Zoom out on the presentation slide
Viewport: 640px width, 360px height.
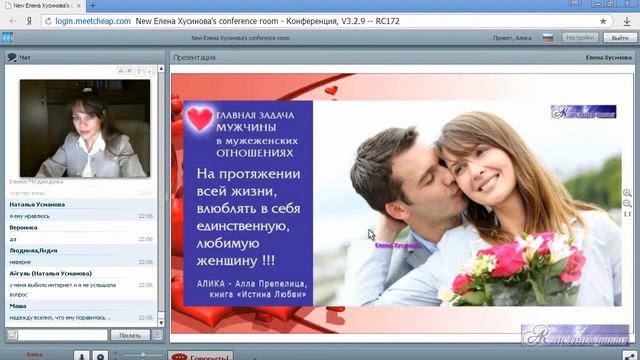point(627,203)
